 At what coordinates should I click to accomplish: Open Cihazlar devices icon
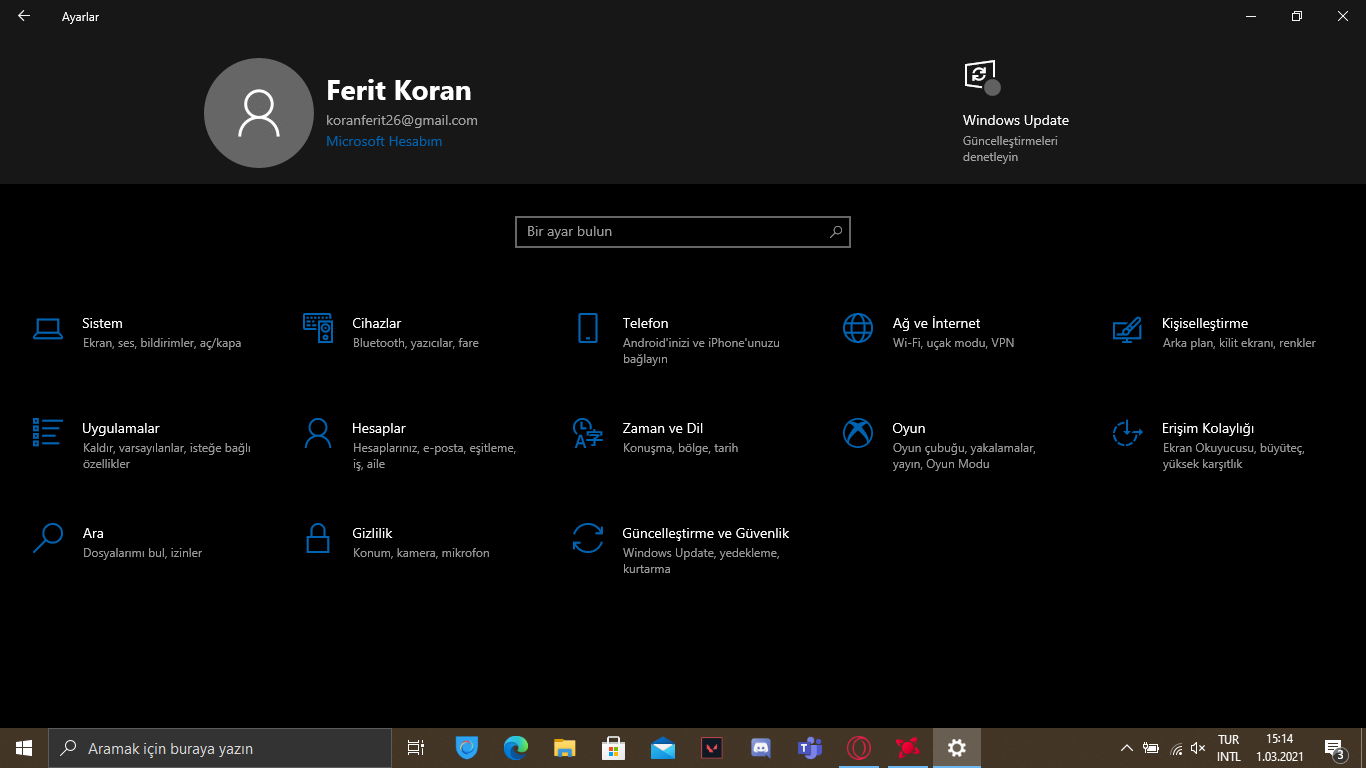point(318,328)
